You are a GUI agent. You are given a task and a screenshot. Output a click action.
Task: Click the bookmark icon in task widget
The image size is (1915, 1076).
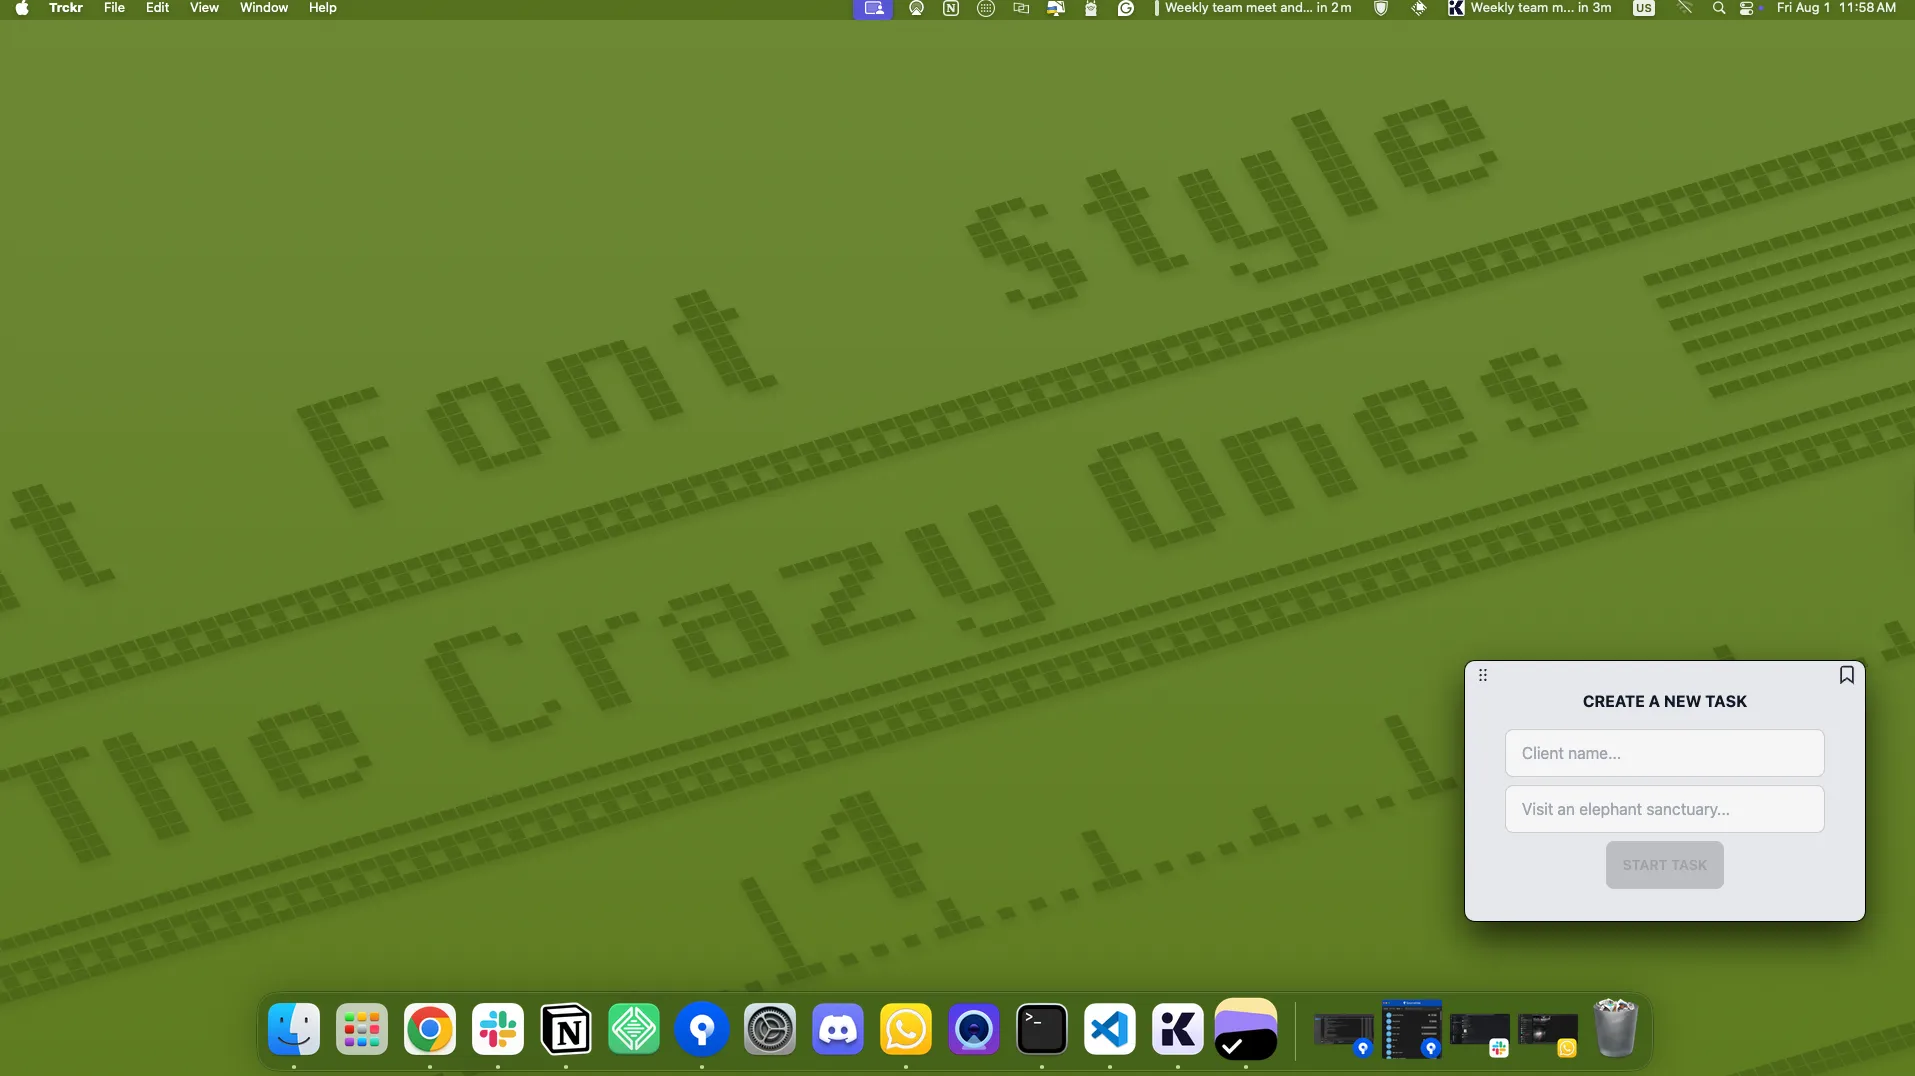coord(1846,675)
